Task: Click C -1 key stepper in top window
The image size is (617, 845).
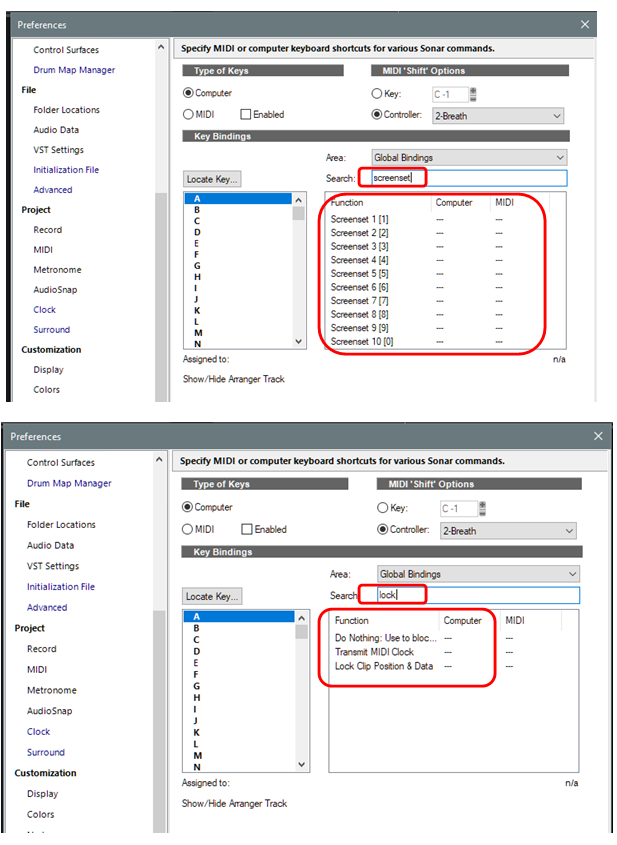Action: 473,94
